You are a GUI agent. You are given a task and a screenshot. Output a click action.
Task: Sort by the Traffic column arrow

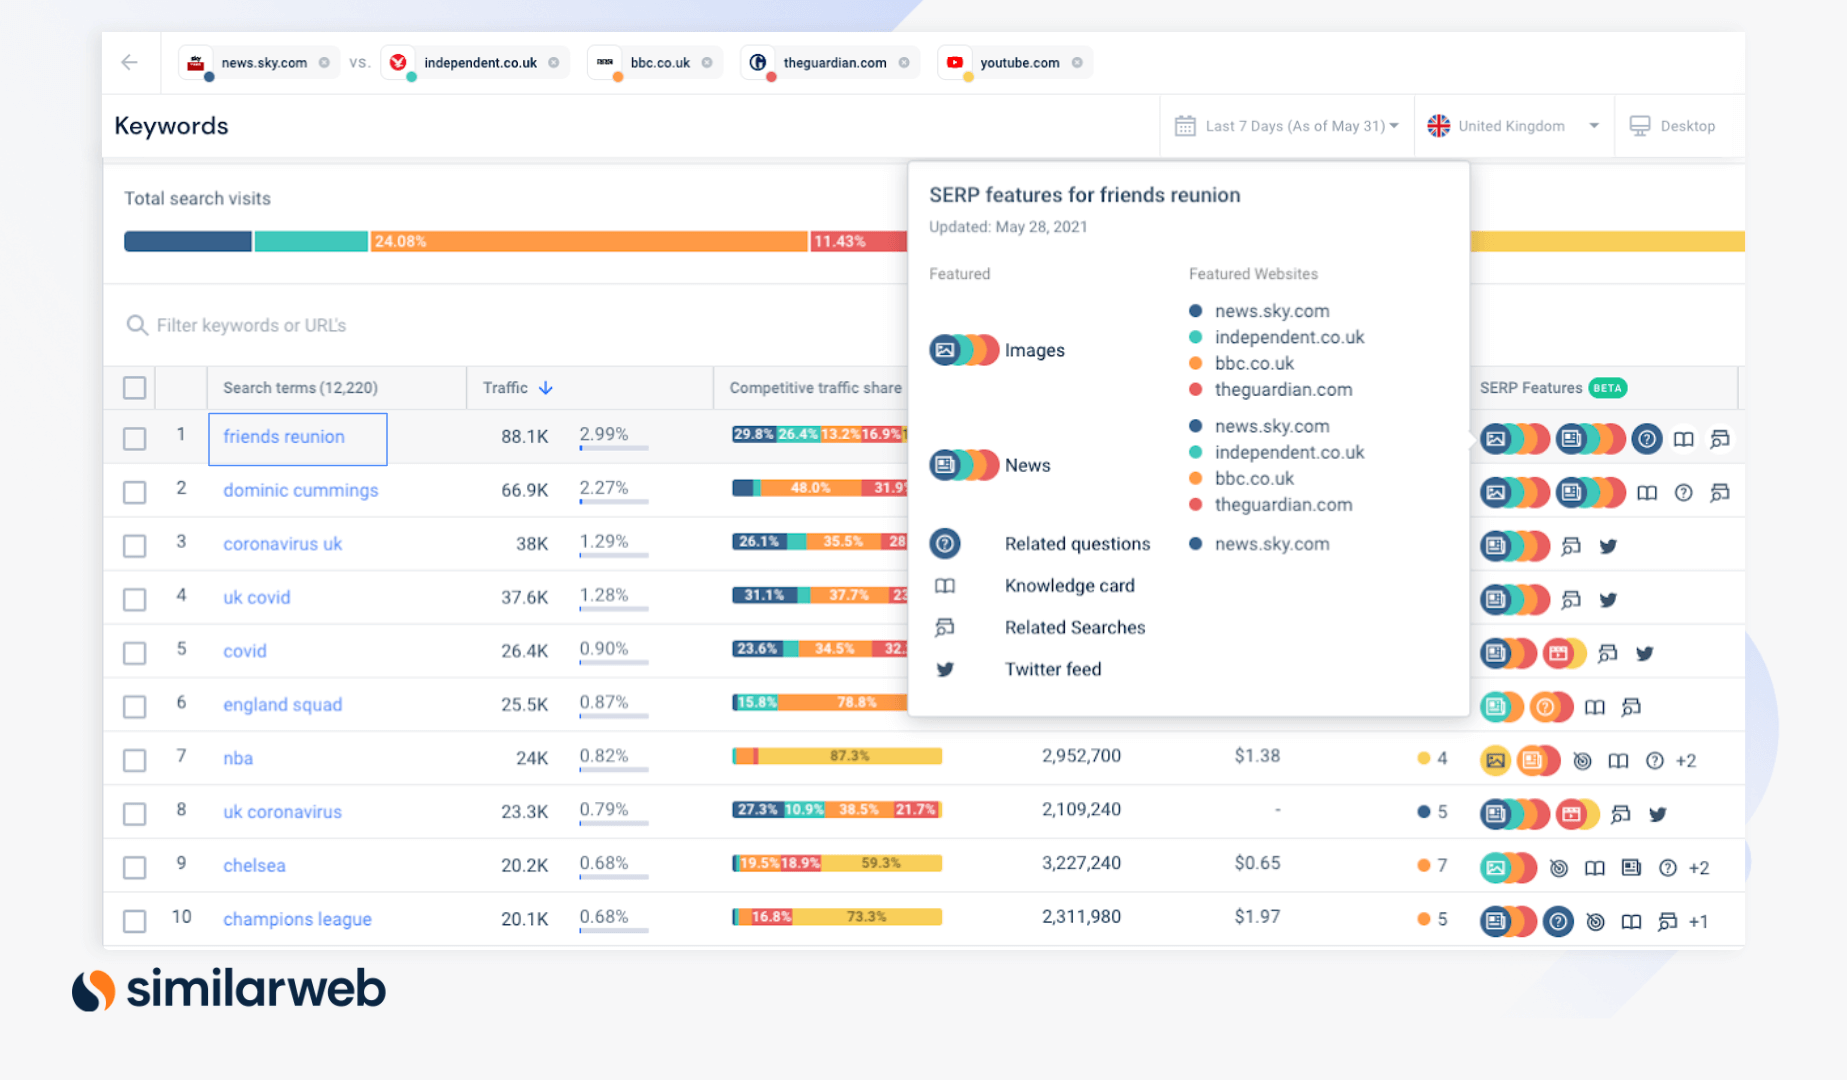tap(546, 388)
